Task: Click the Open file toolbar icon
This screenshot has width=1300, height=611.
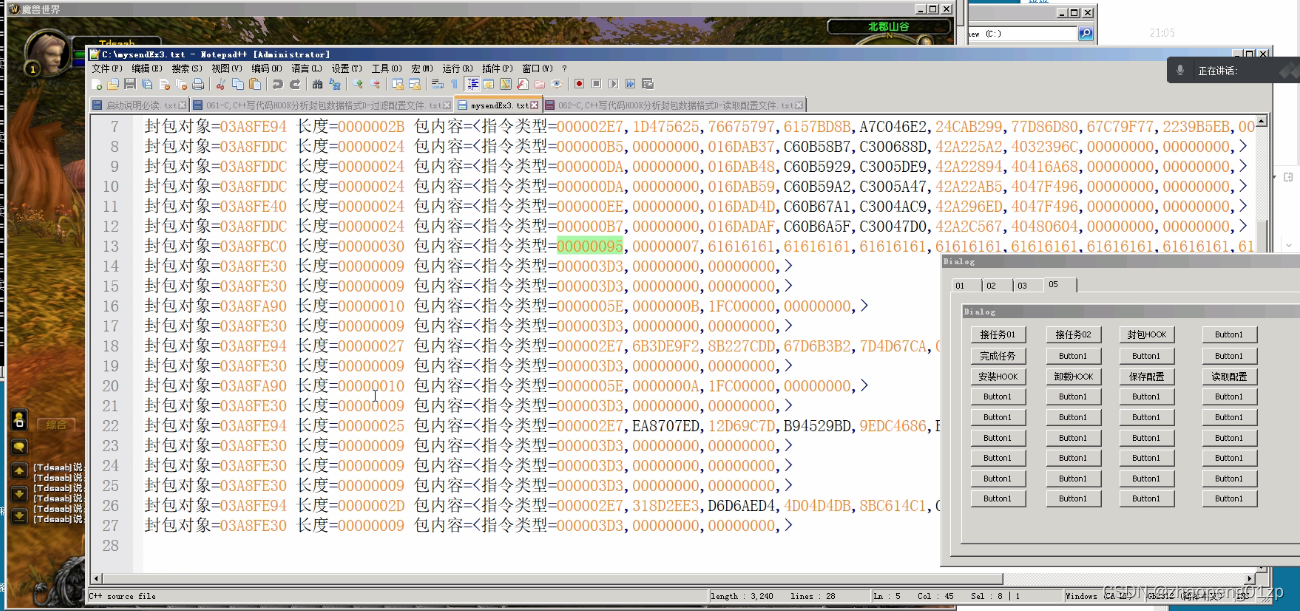Action: click(x=113, y=84)
